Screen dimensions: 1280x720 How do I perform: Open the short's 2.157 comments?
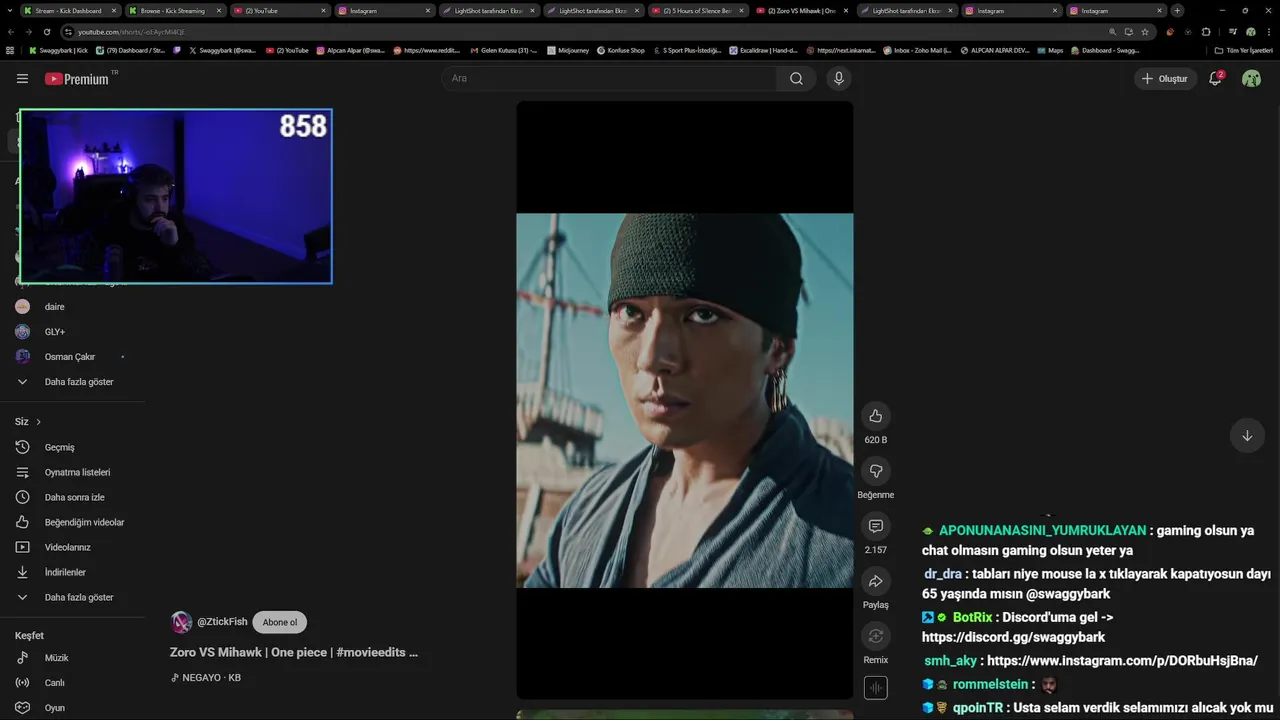point(875,526)
